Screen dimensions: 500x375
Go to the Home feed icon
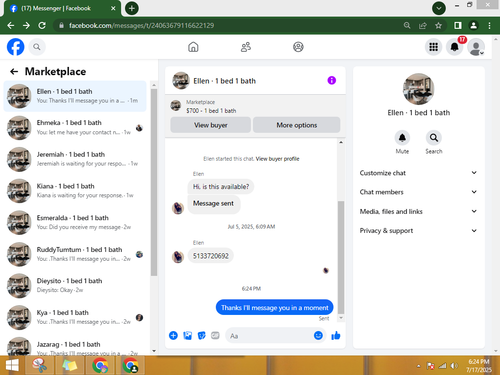click(193, 47)
